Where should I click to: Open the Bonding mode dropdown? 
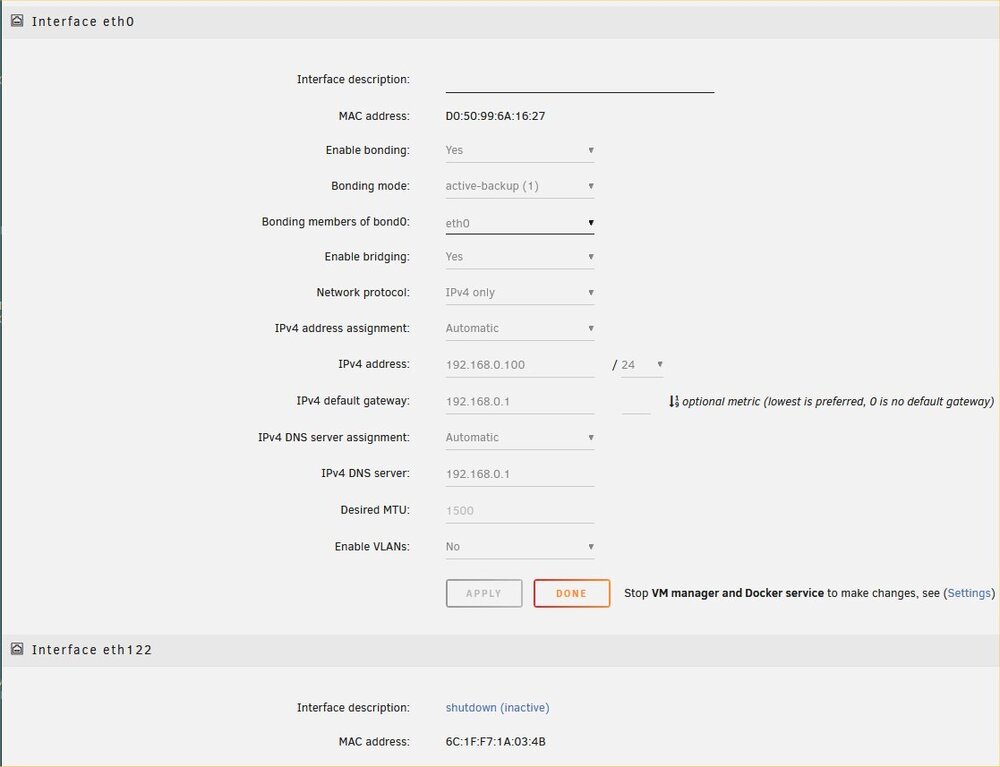click(x=520, y=186)
